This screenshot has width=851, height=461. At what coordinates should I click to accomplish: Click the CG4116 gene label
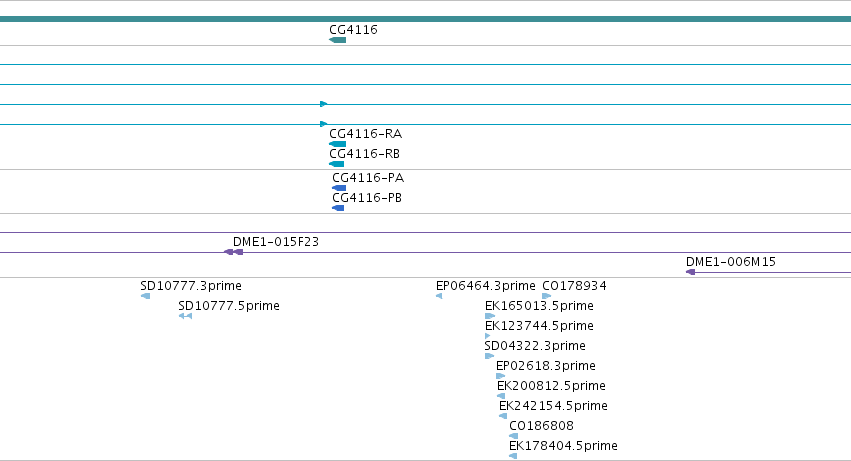(x=353, y=30)
